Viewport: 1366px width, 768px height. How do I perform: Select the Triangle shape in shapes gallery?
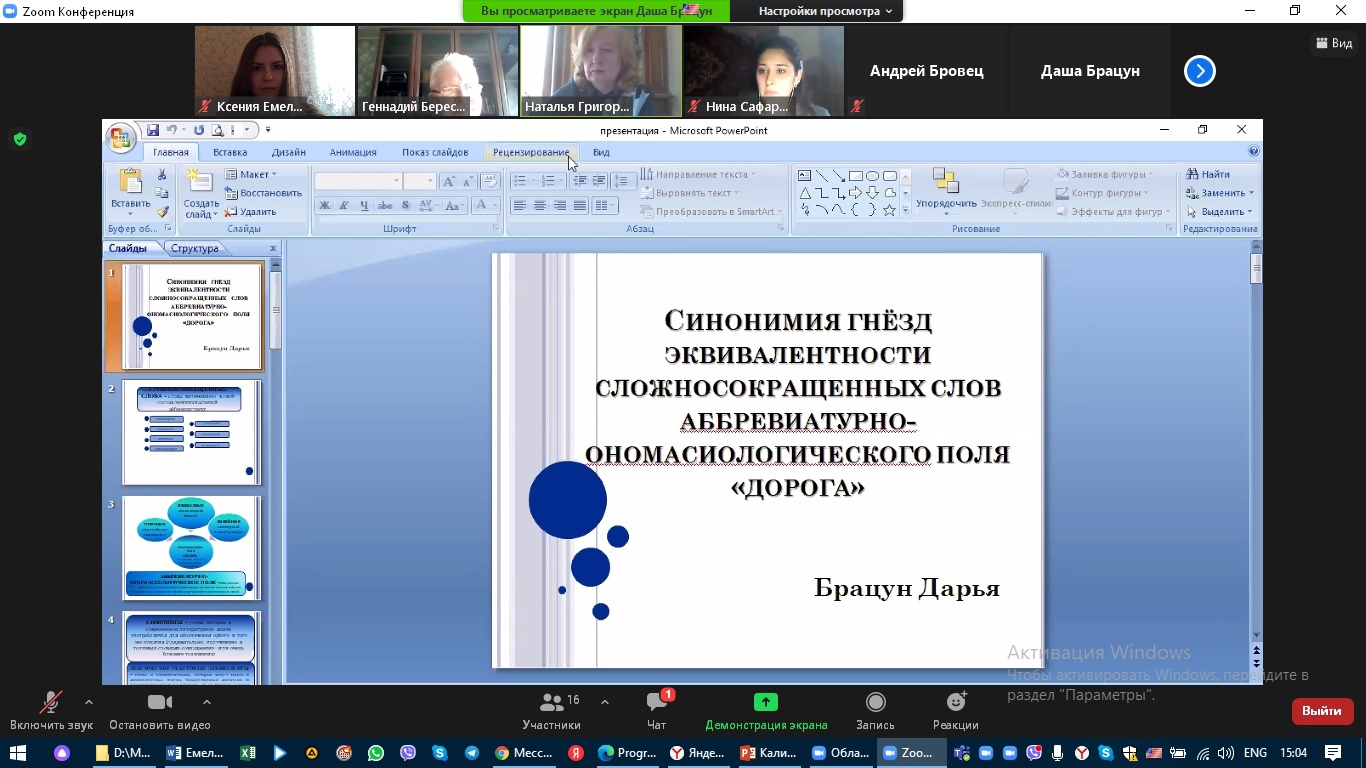[x=804, y=193]
